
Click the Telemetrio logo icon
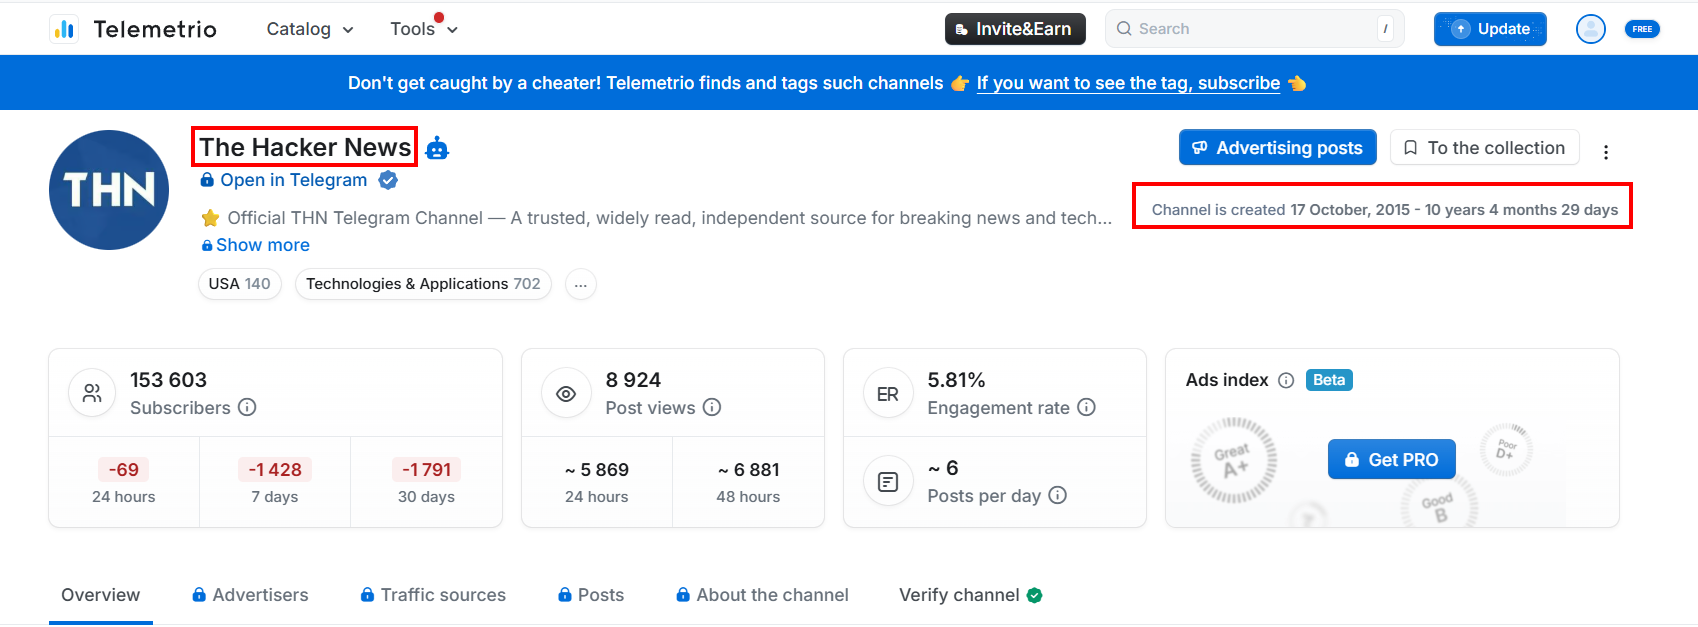pyautogui.click(x=64, y=29)
